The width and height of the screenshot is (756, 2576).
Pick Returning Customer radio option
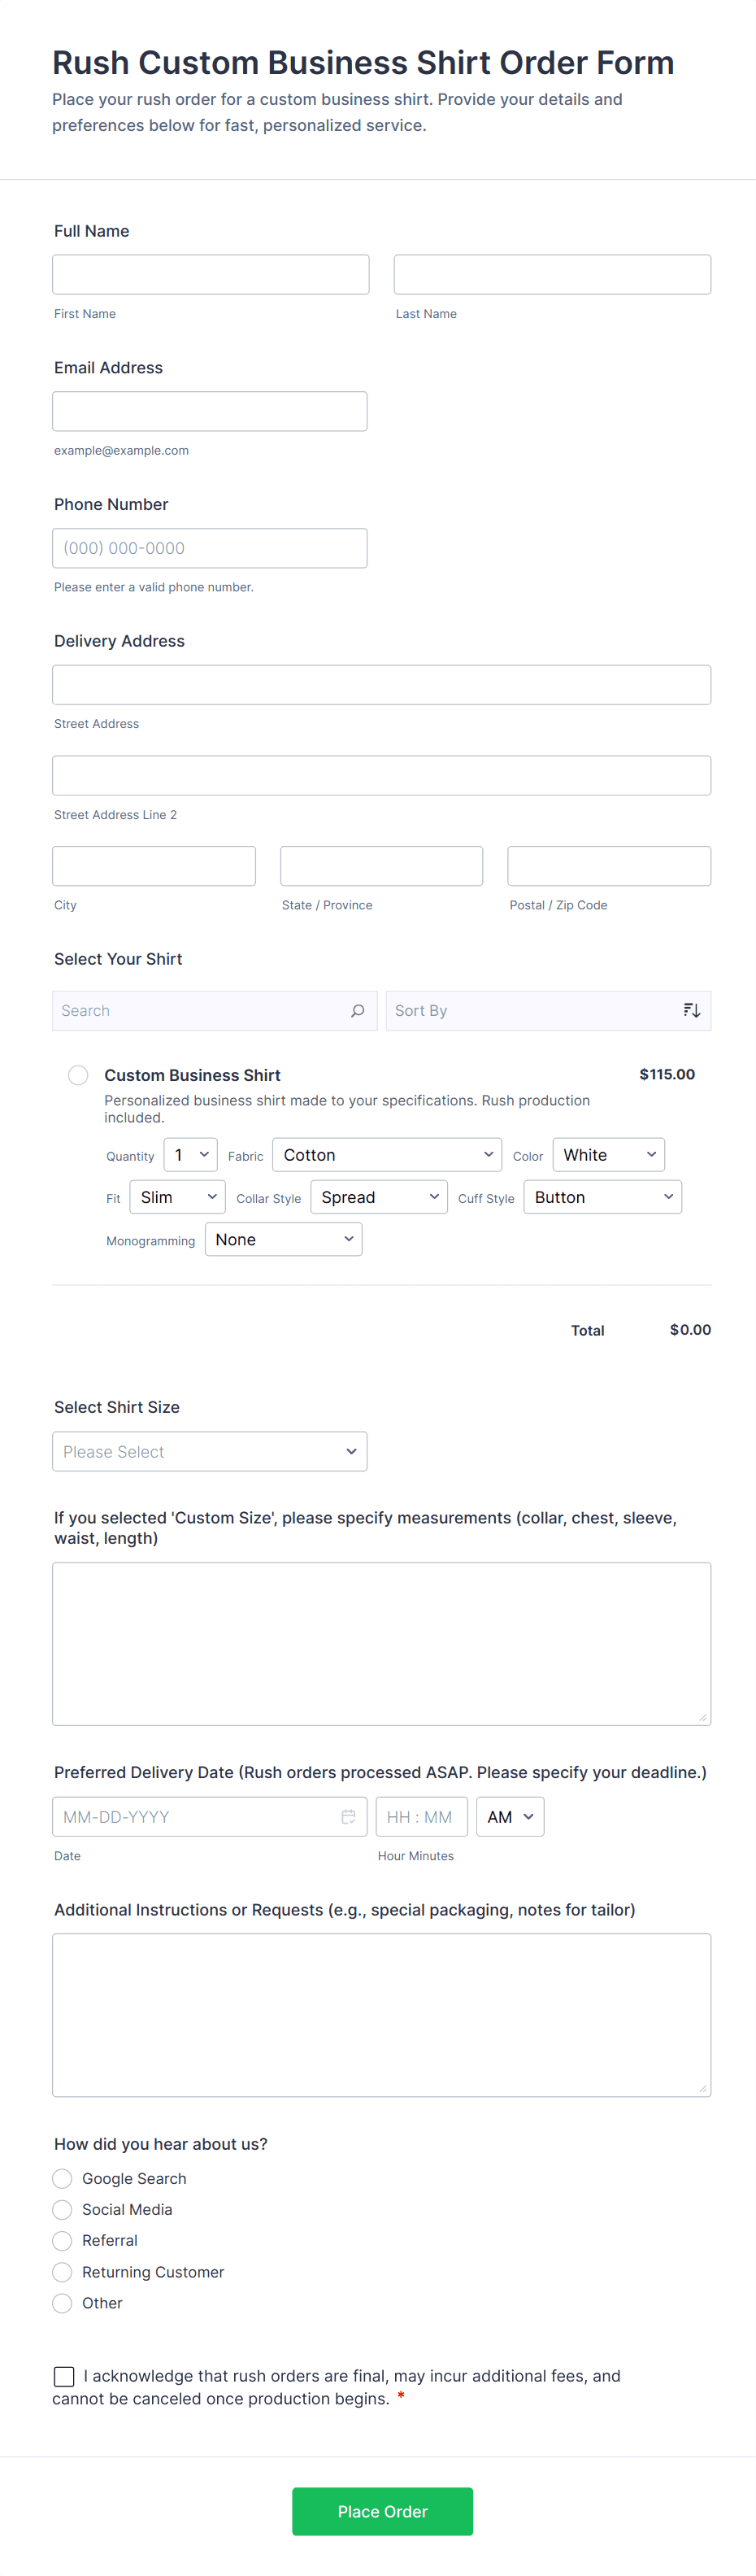point(62,2271)
